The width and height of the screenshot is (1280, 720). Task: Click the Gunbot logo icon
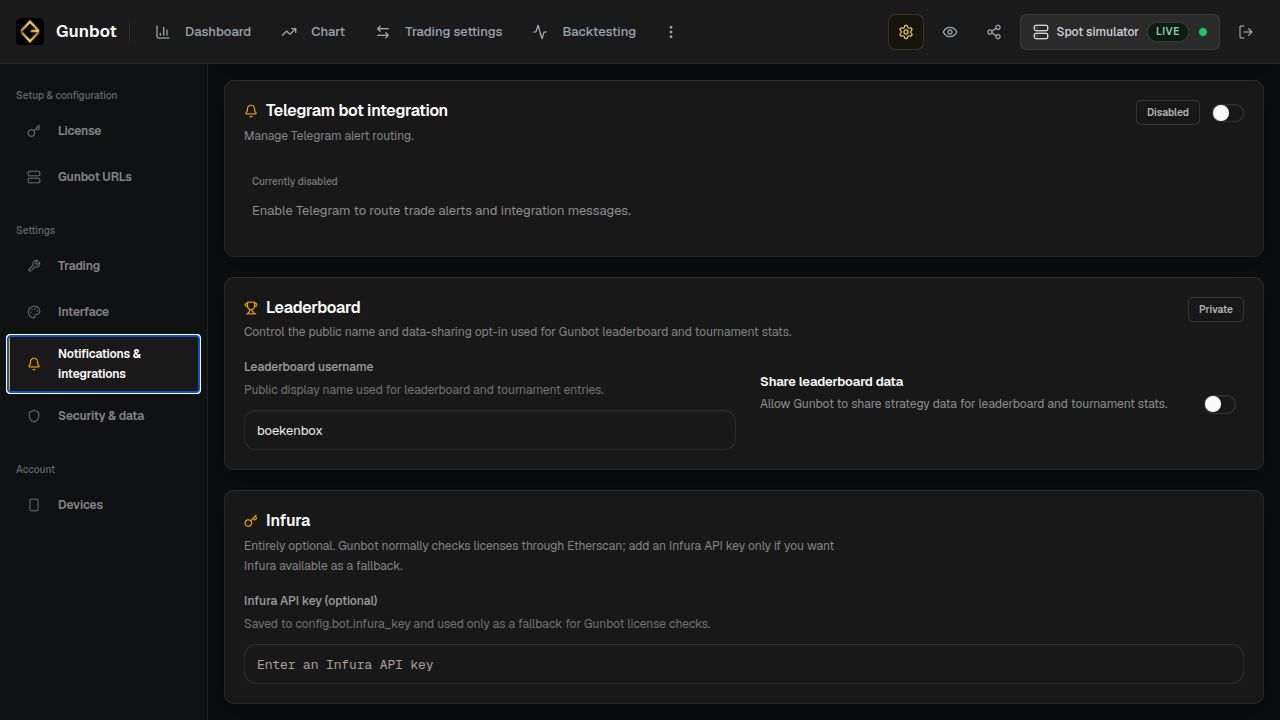(30, 32)
